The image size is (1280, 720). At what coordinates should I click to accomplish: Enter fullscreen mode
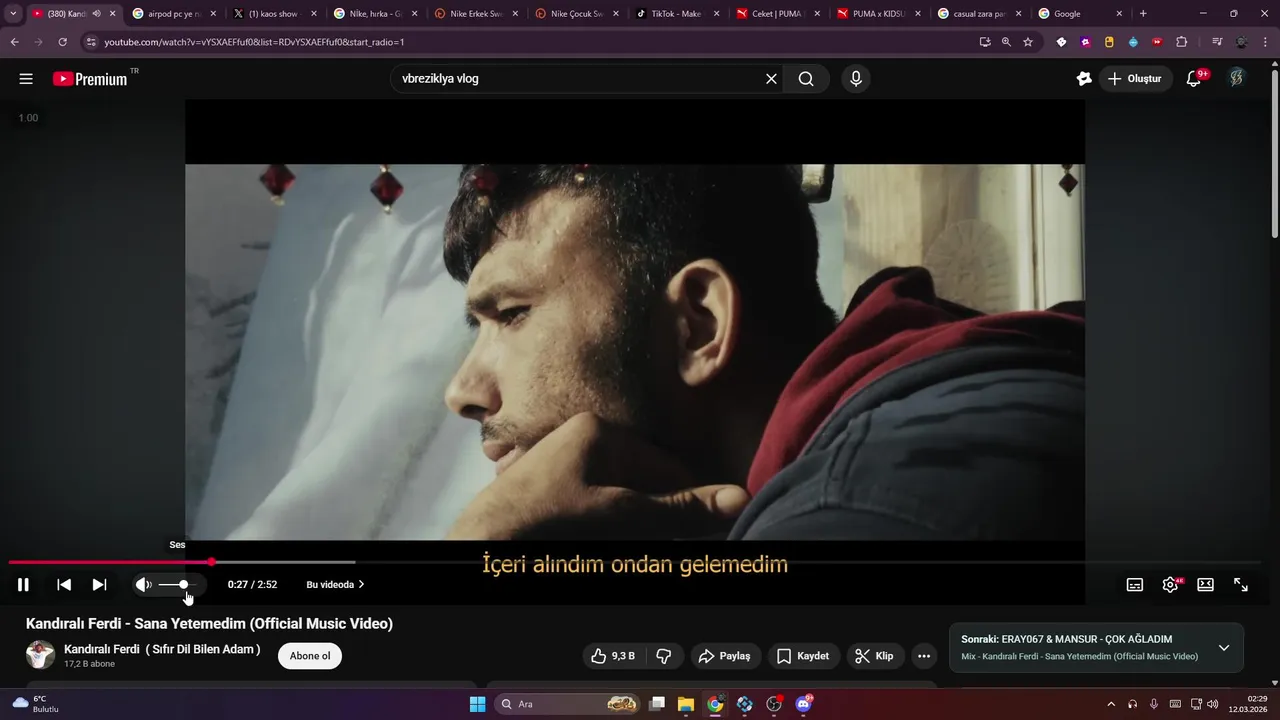tap(1241, 585)
